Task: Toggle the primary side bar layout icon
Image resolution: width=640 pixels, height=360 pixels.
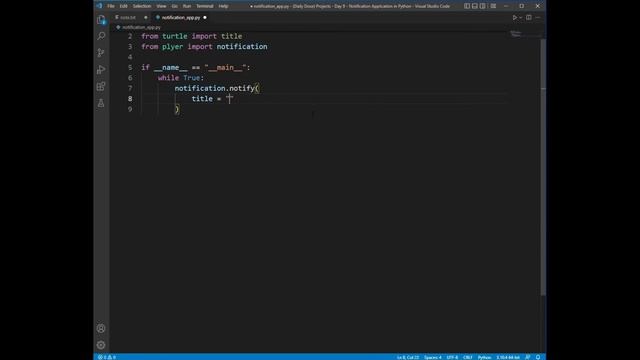Action: click(467, 6)
